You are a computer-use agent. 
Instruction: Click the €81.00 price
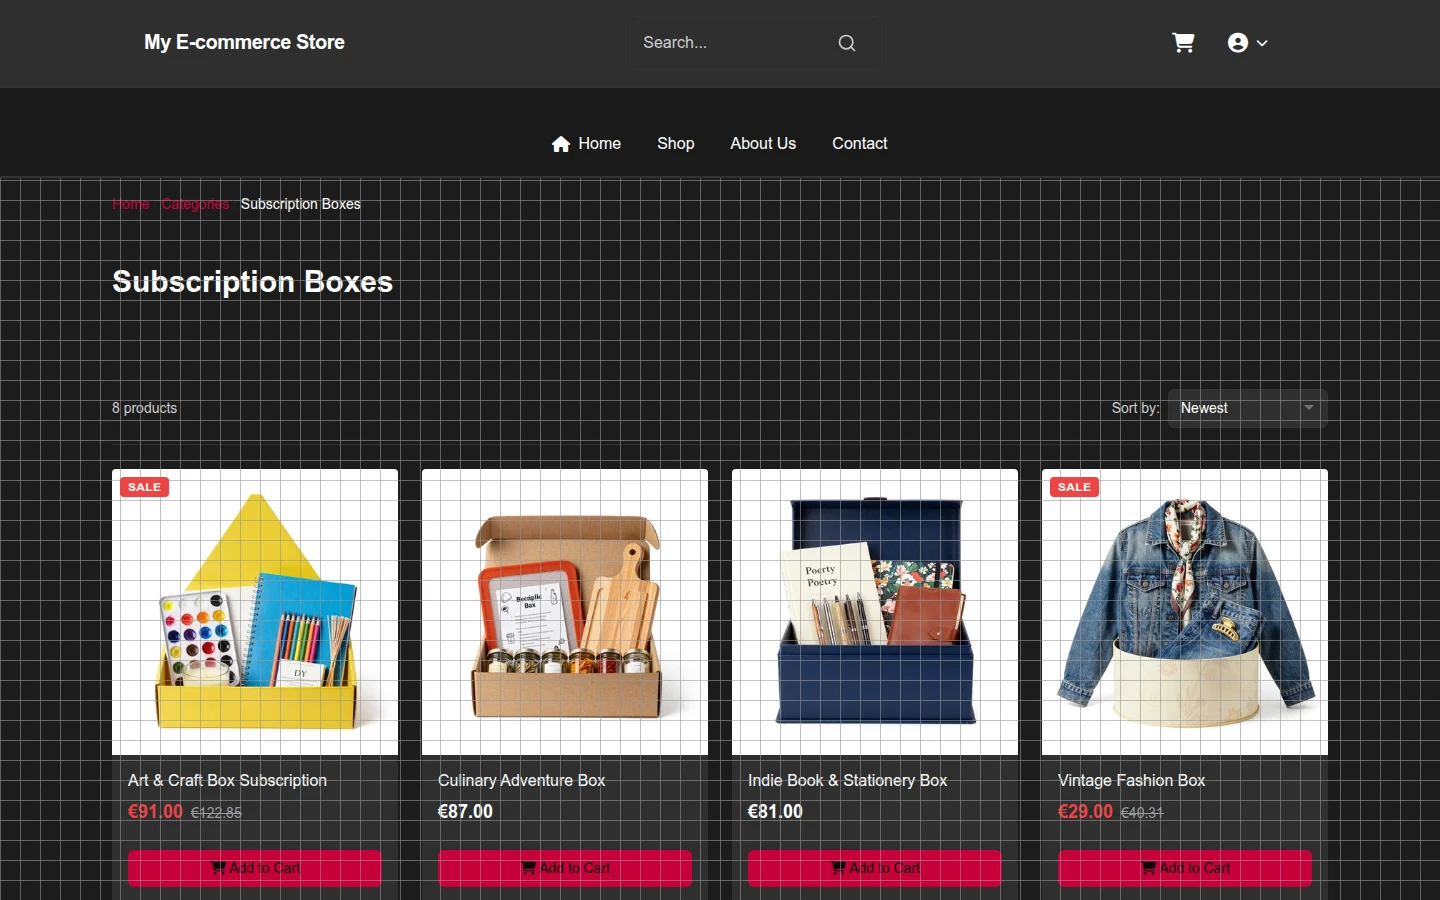coord(775,811)
